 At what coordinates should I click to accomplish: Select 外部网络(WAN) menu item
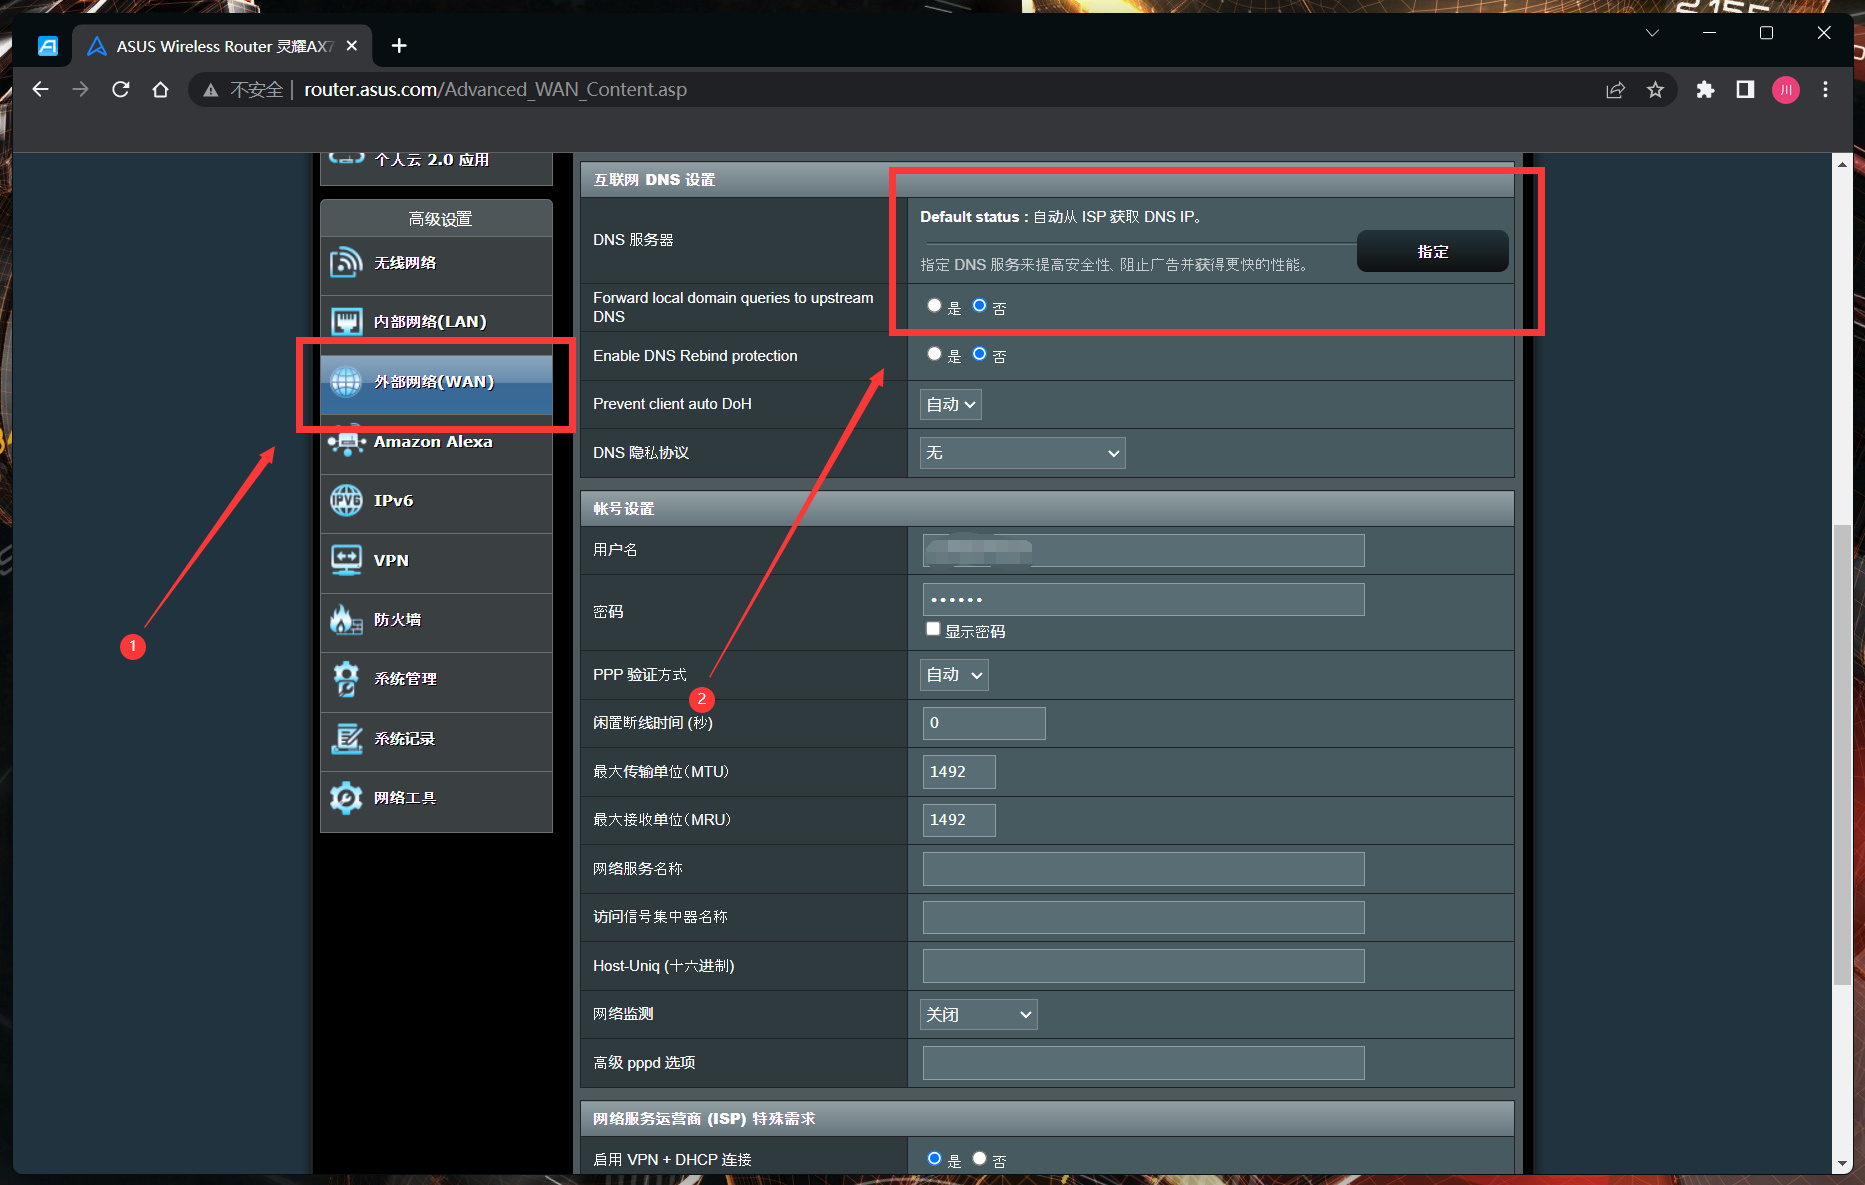(436, 382)
